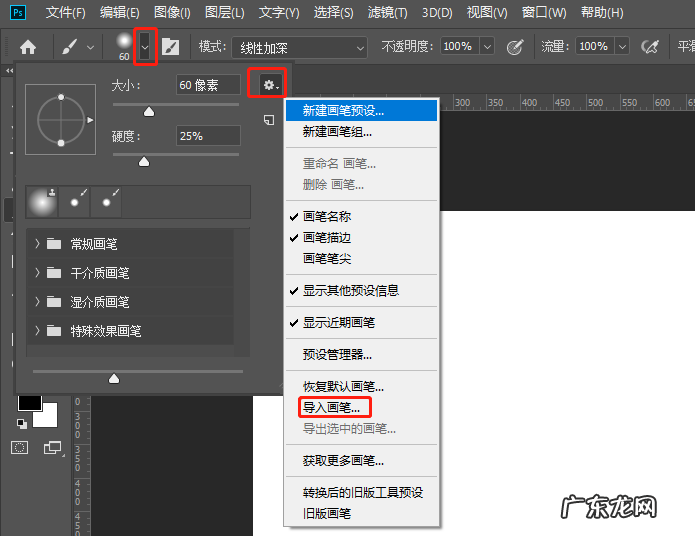
Task: Click the size slider handle
Action: pos(149,111)
